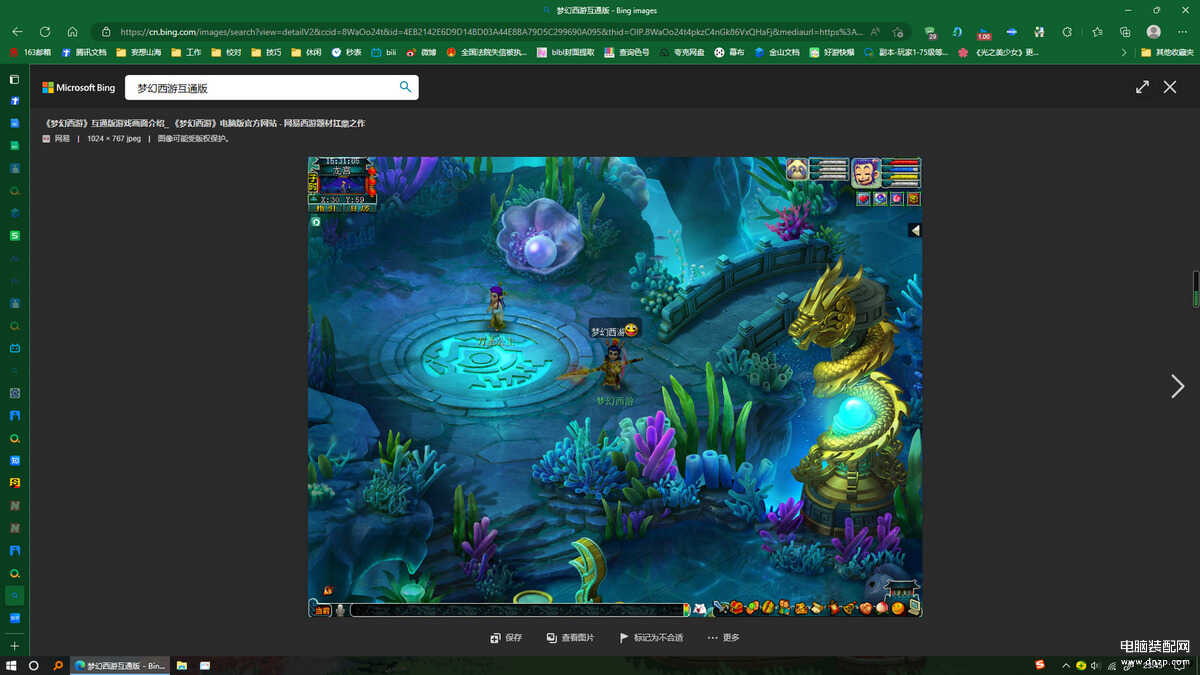Click the browser refresh button

pos(45,32)
